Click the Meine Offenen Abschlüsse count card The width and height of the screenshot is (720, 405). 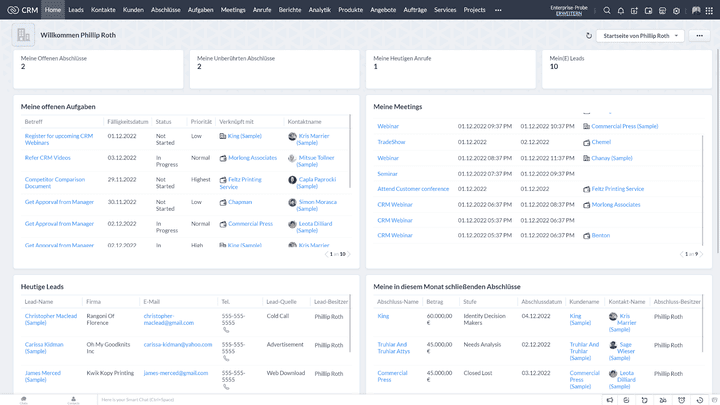98,69
